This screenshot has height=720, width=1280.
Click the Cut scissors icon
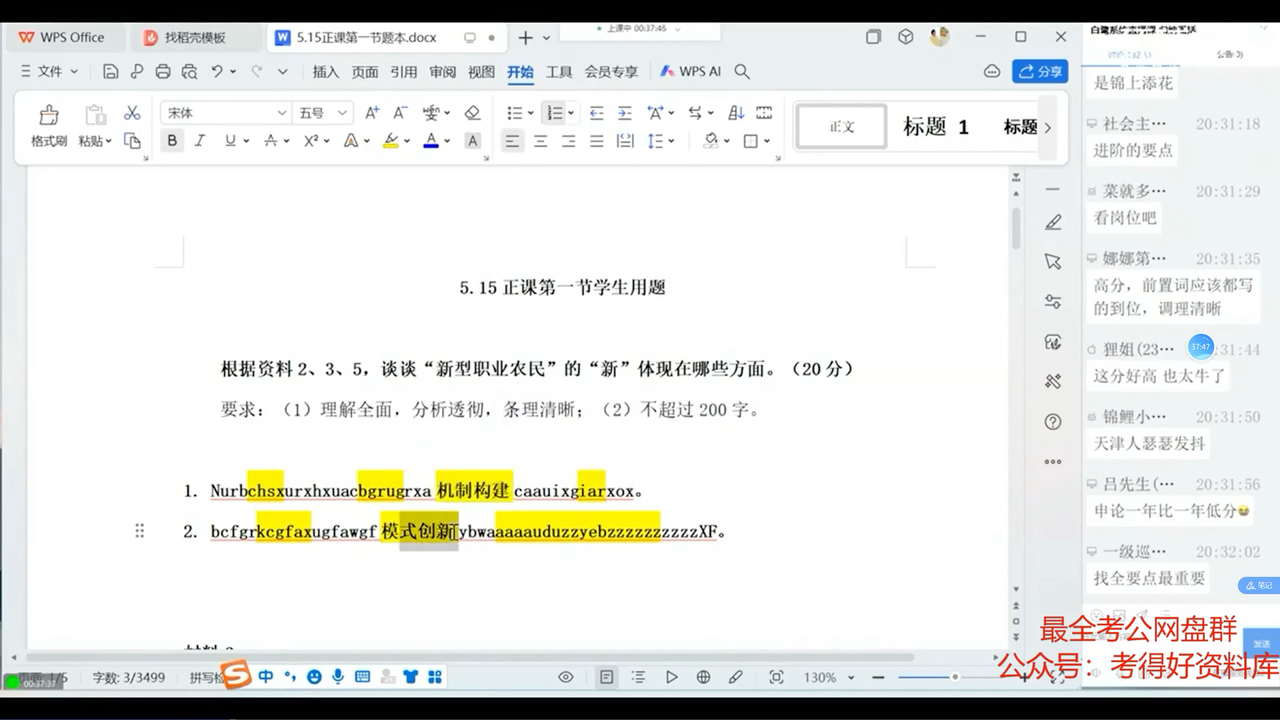point(132,113)
